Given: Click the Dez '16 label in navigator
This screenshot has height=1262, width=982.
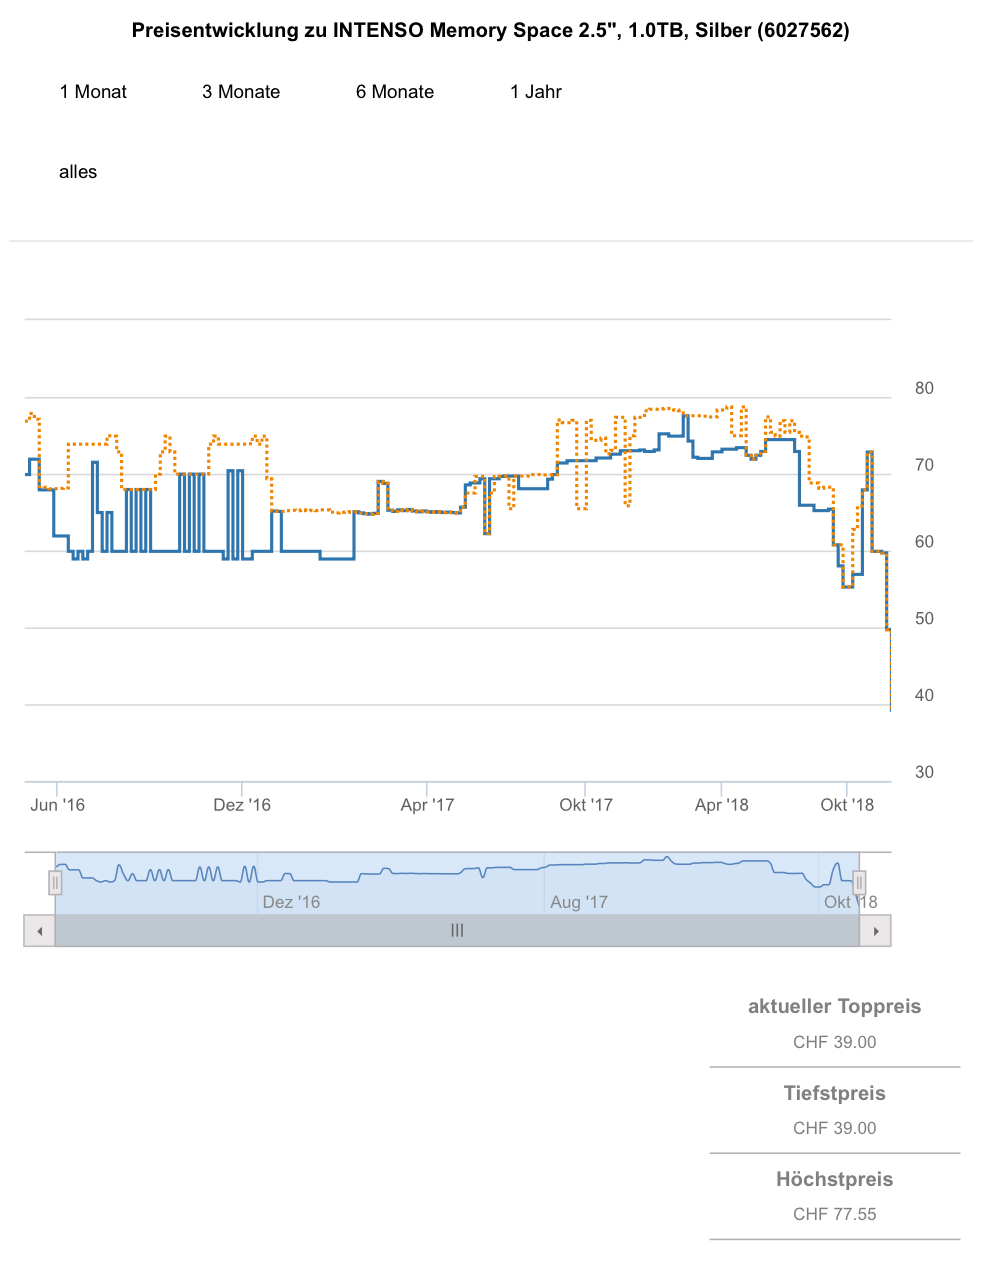Looking at the screenshot, I should (x=291, y=902).
